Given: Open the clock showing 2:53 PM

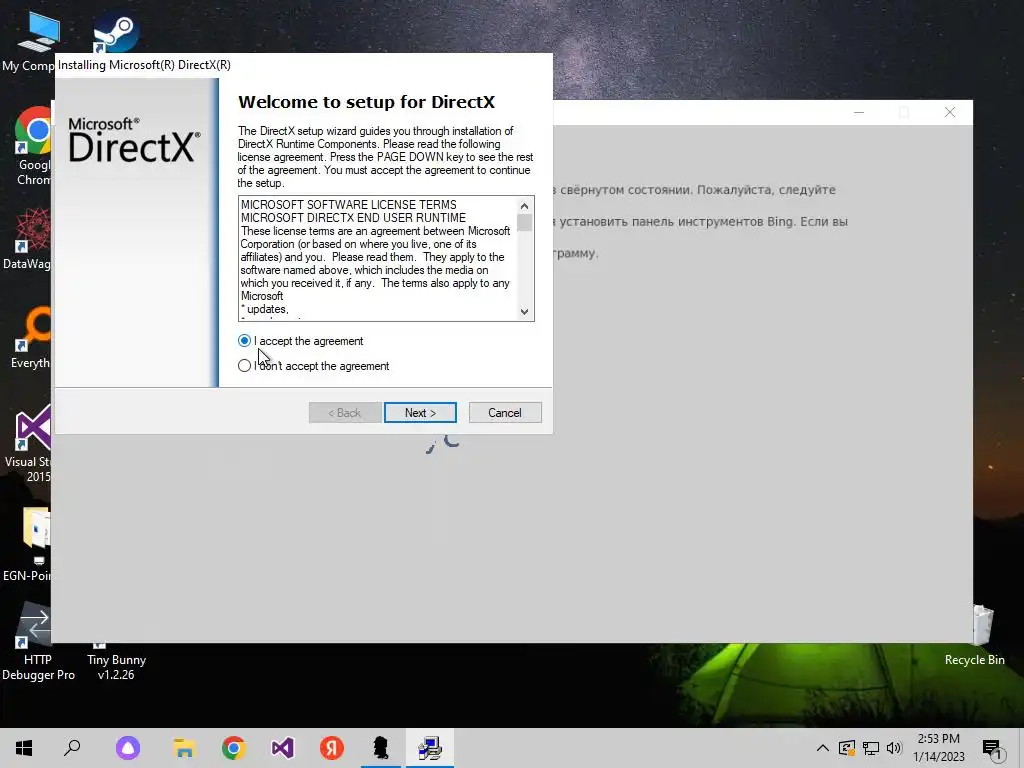Looking at the screenshot, I should (938, 748).
